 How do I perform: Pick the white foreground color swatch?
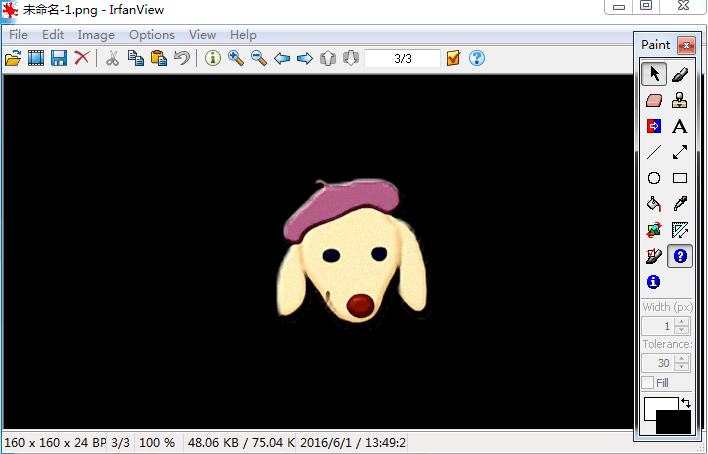pos(651,407)
